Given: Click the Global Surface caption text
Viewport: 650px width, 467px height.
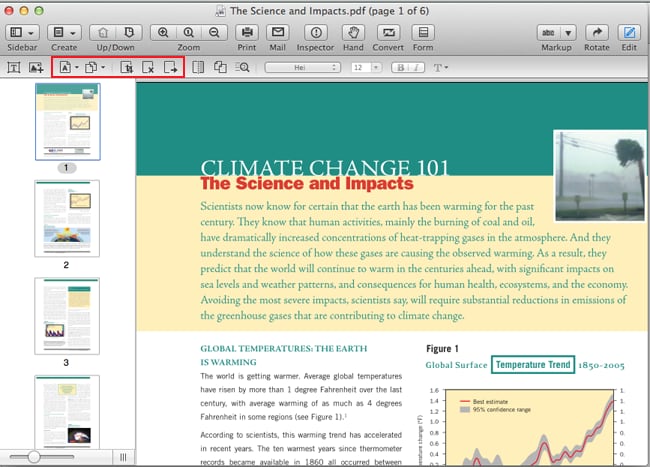Looking at the screenshot, I should pos(456,365).
